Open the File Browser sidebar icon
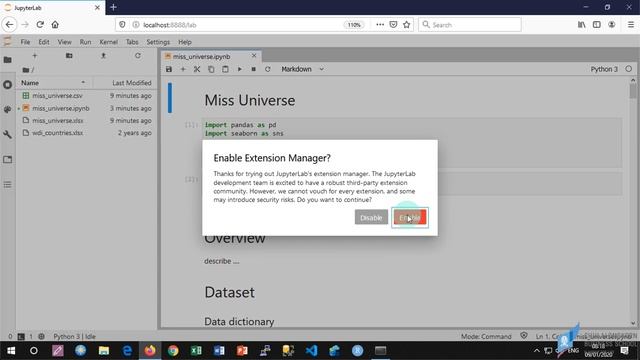This screenshot has height=360, width=640. tap(7, 60)
